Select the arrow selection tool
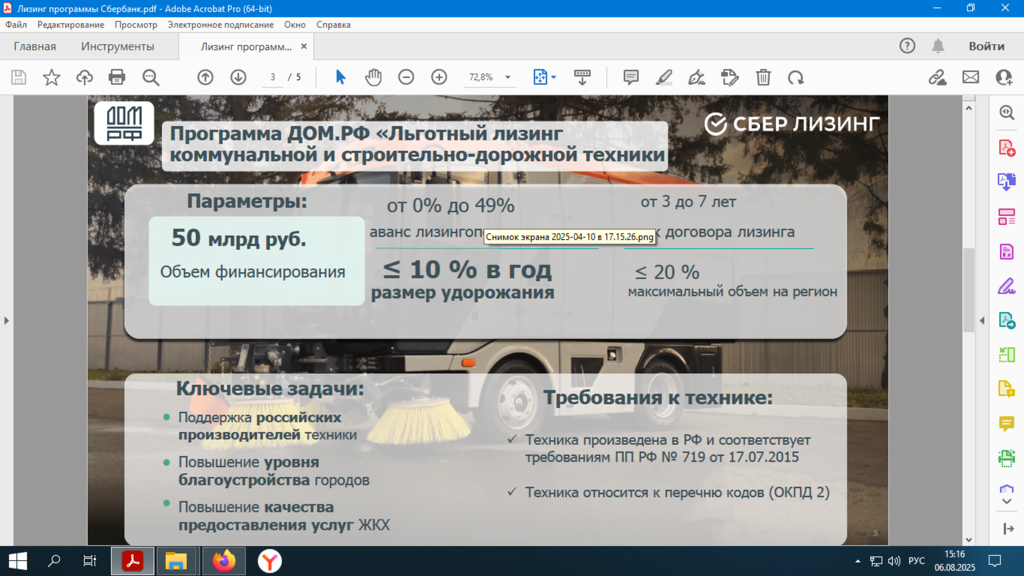Image resolution: width=1024 pixels, height=576 pixels. pos(340,77)
